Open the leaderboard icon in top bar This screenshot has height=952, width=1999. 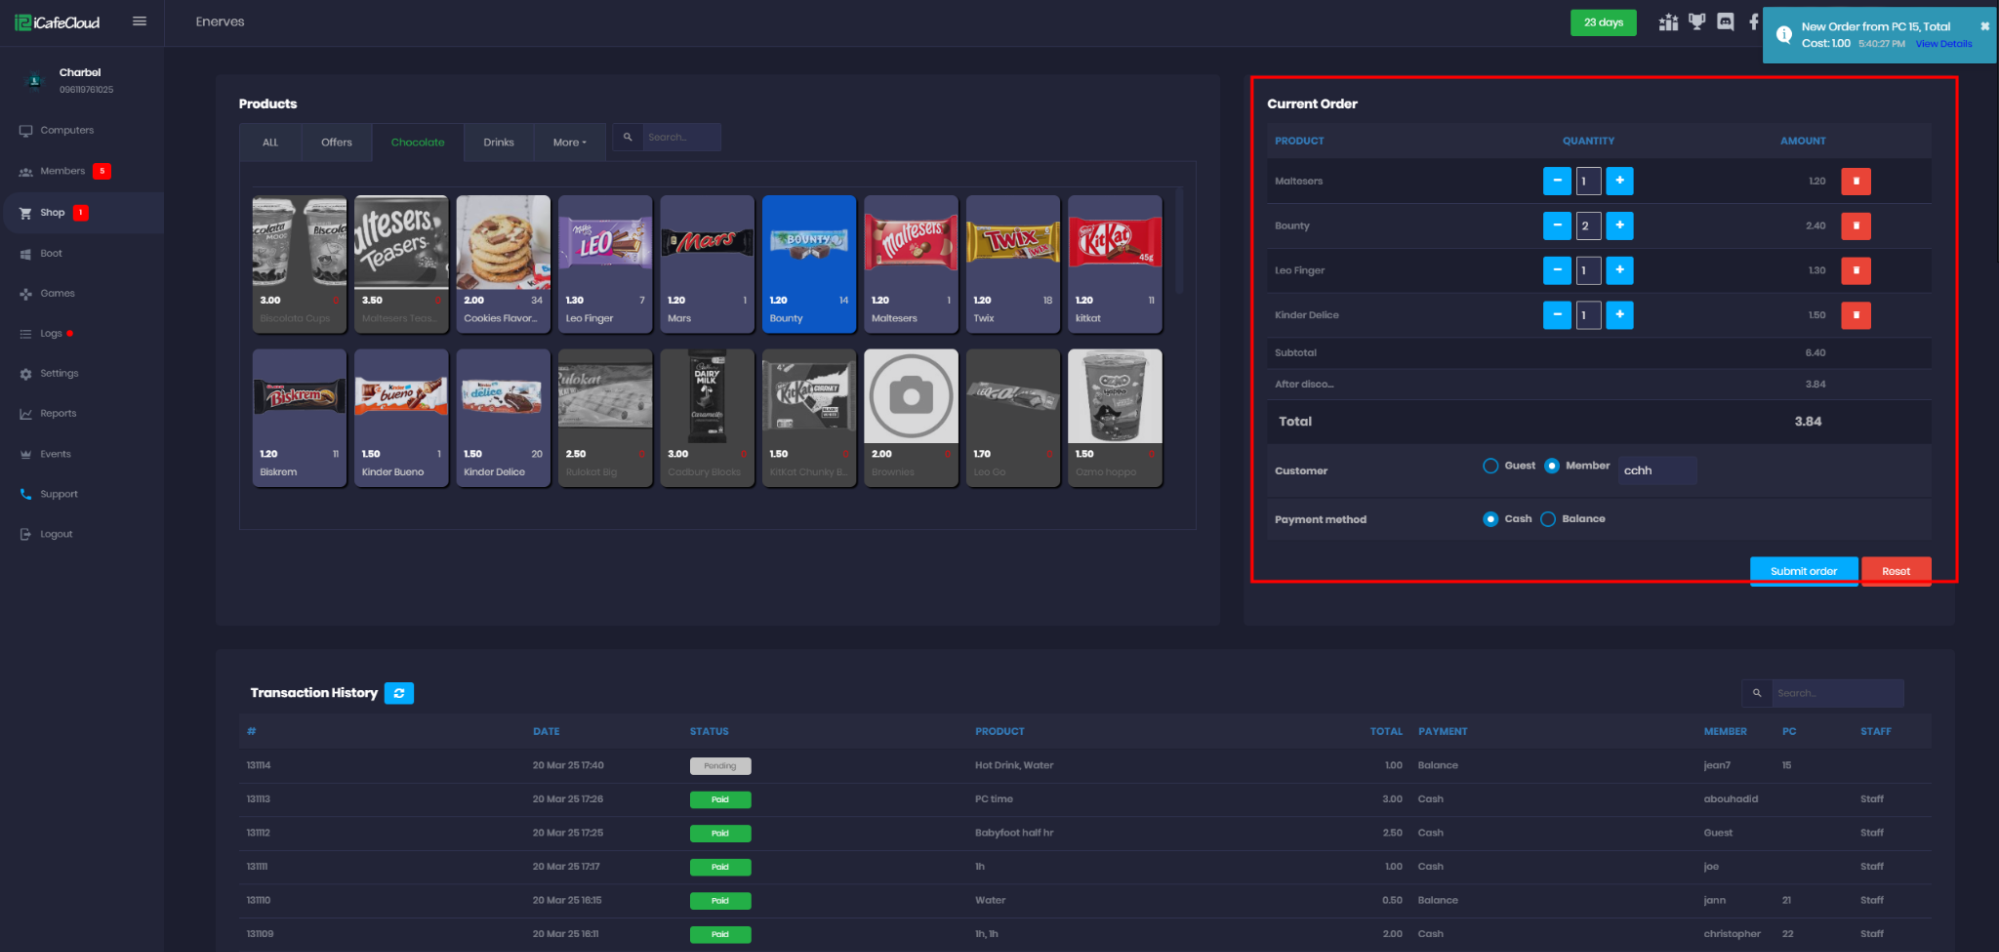(x=1668, y=22)
